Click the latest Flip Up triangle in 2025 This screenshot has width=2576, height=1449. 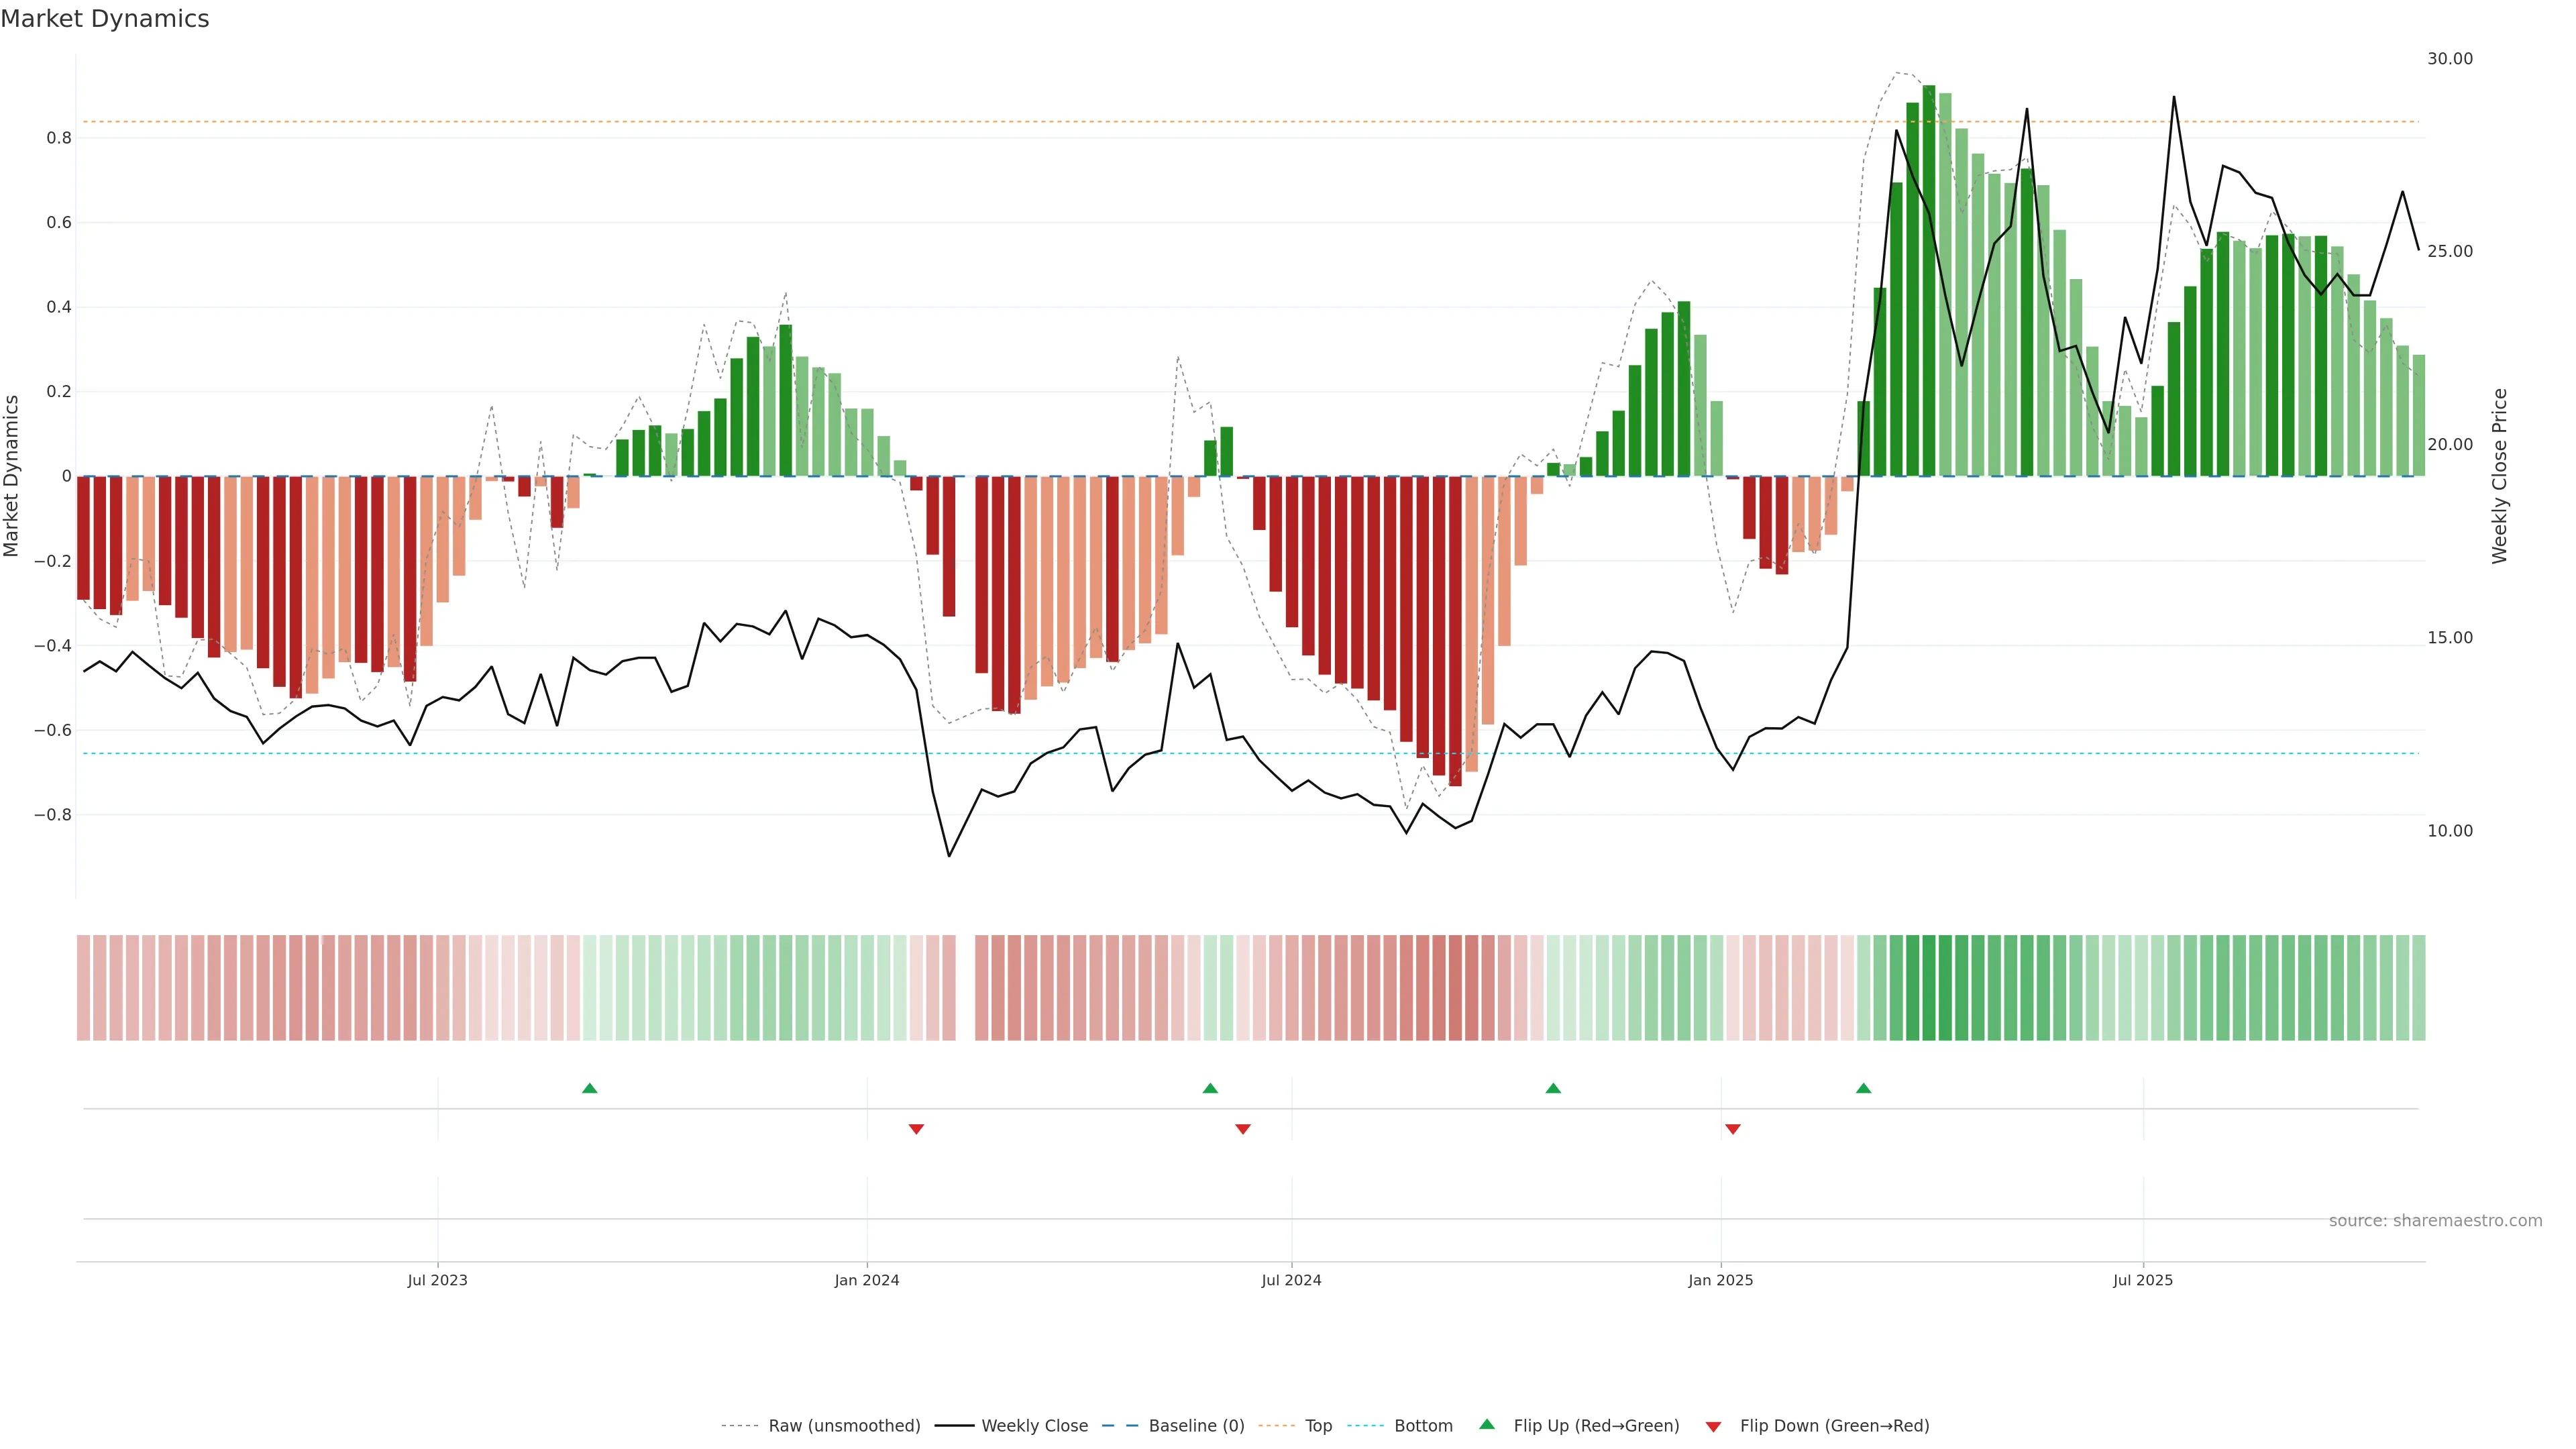pyautogui.click(x=1863, y=1088)
